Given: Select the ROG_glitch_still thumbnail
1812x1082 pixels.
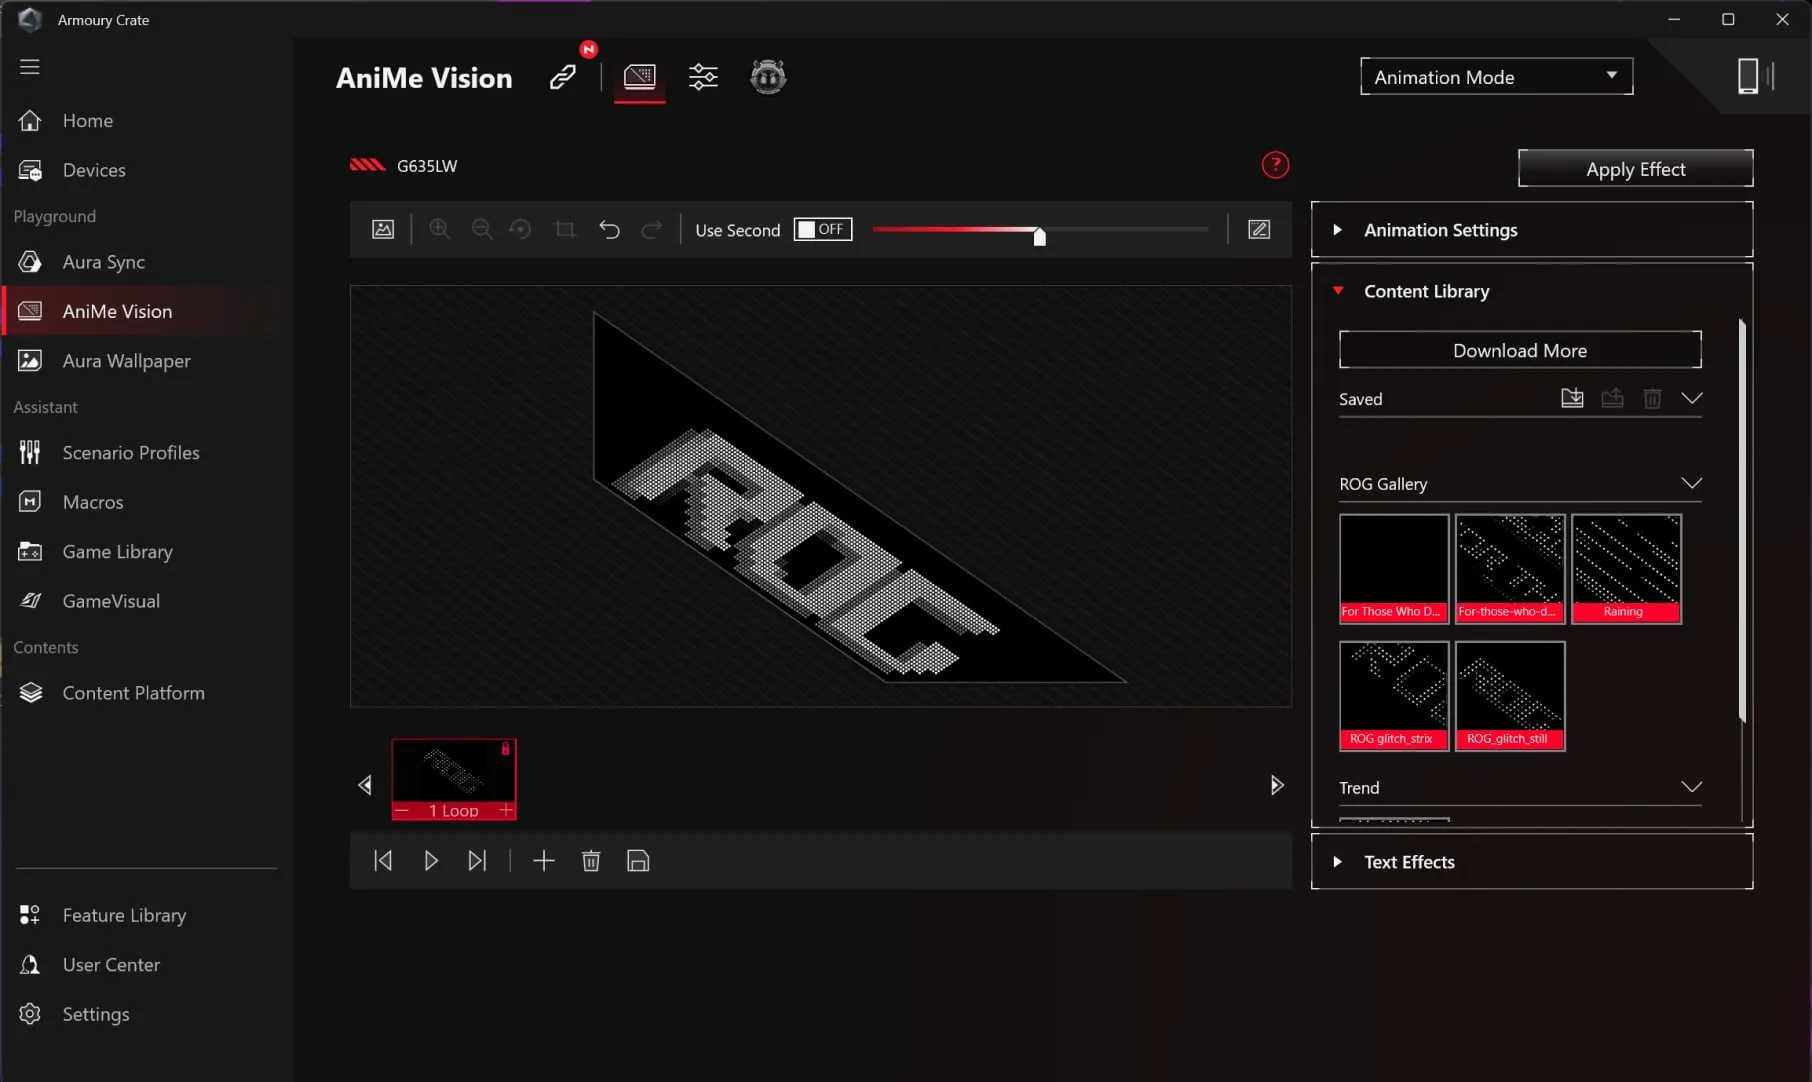Looking at the screenshot, I should pyautogui.click(x=1510, y=696).
